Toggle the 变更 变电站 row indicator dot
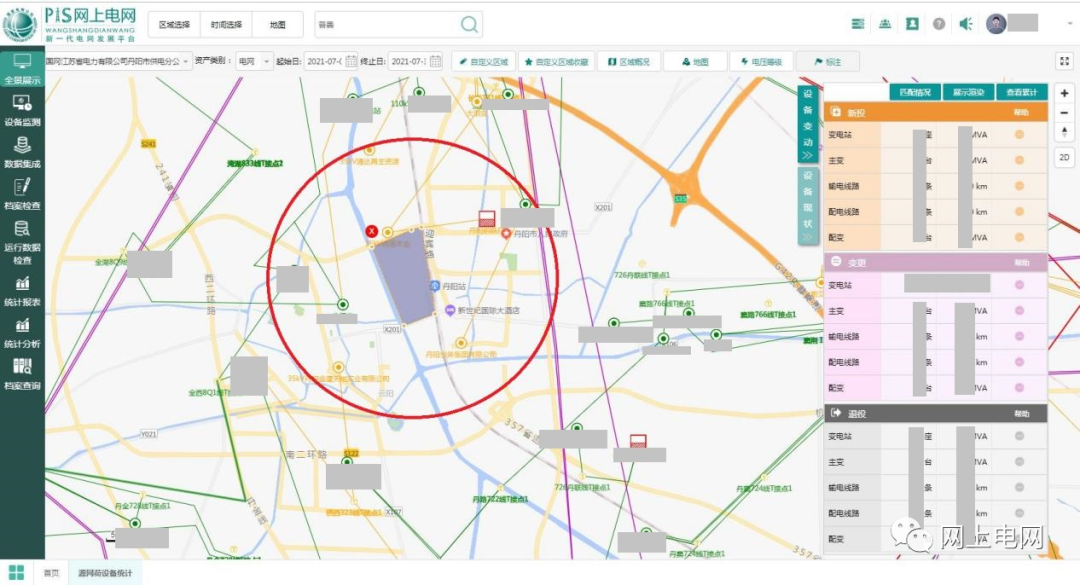 click(1019, 285)
